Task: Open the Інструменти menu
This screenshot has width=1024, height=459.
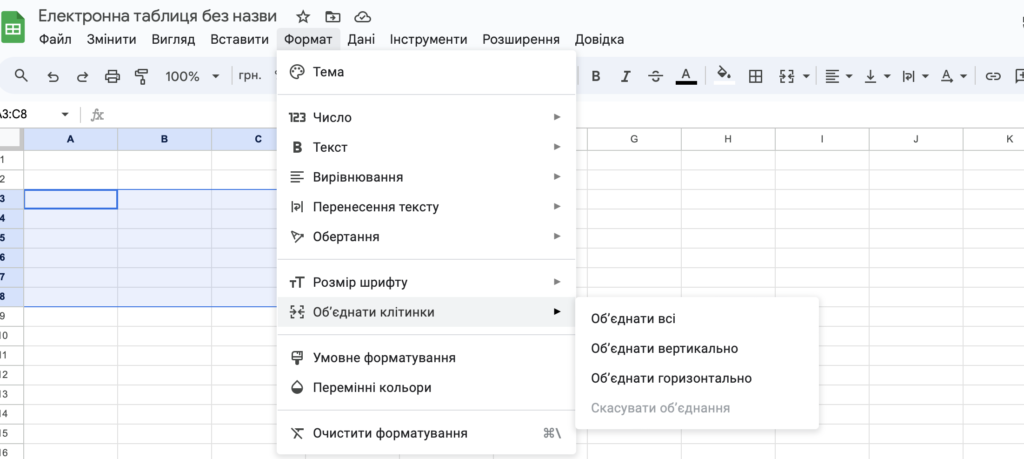Action: (x=428, y=39)
